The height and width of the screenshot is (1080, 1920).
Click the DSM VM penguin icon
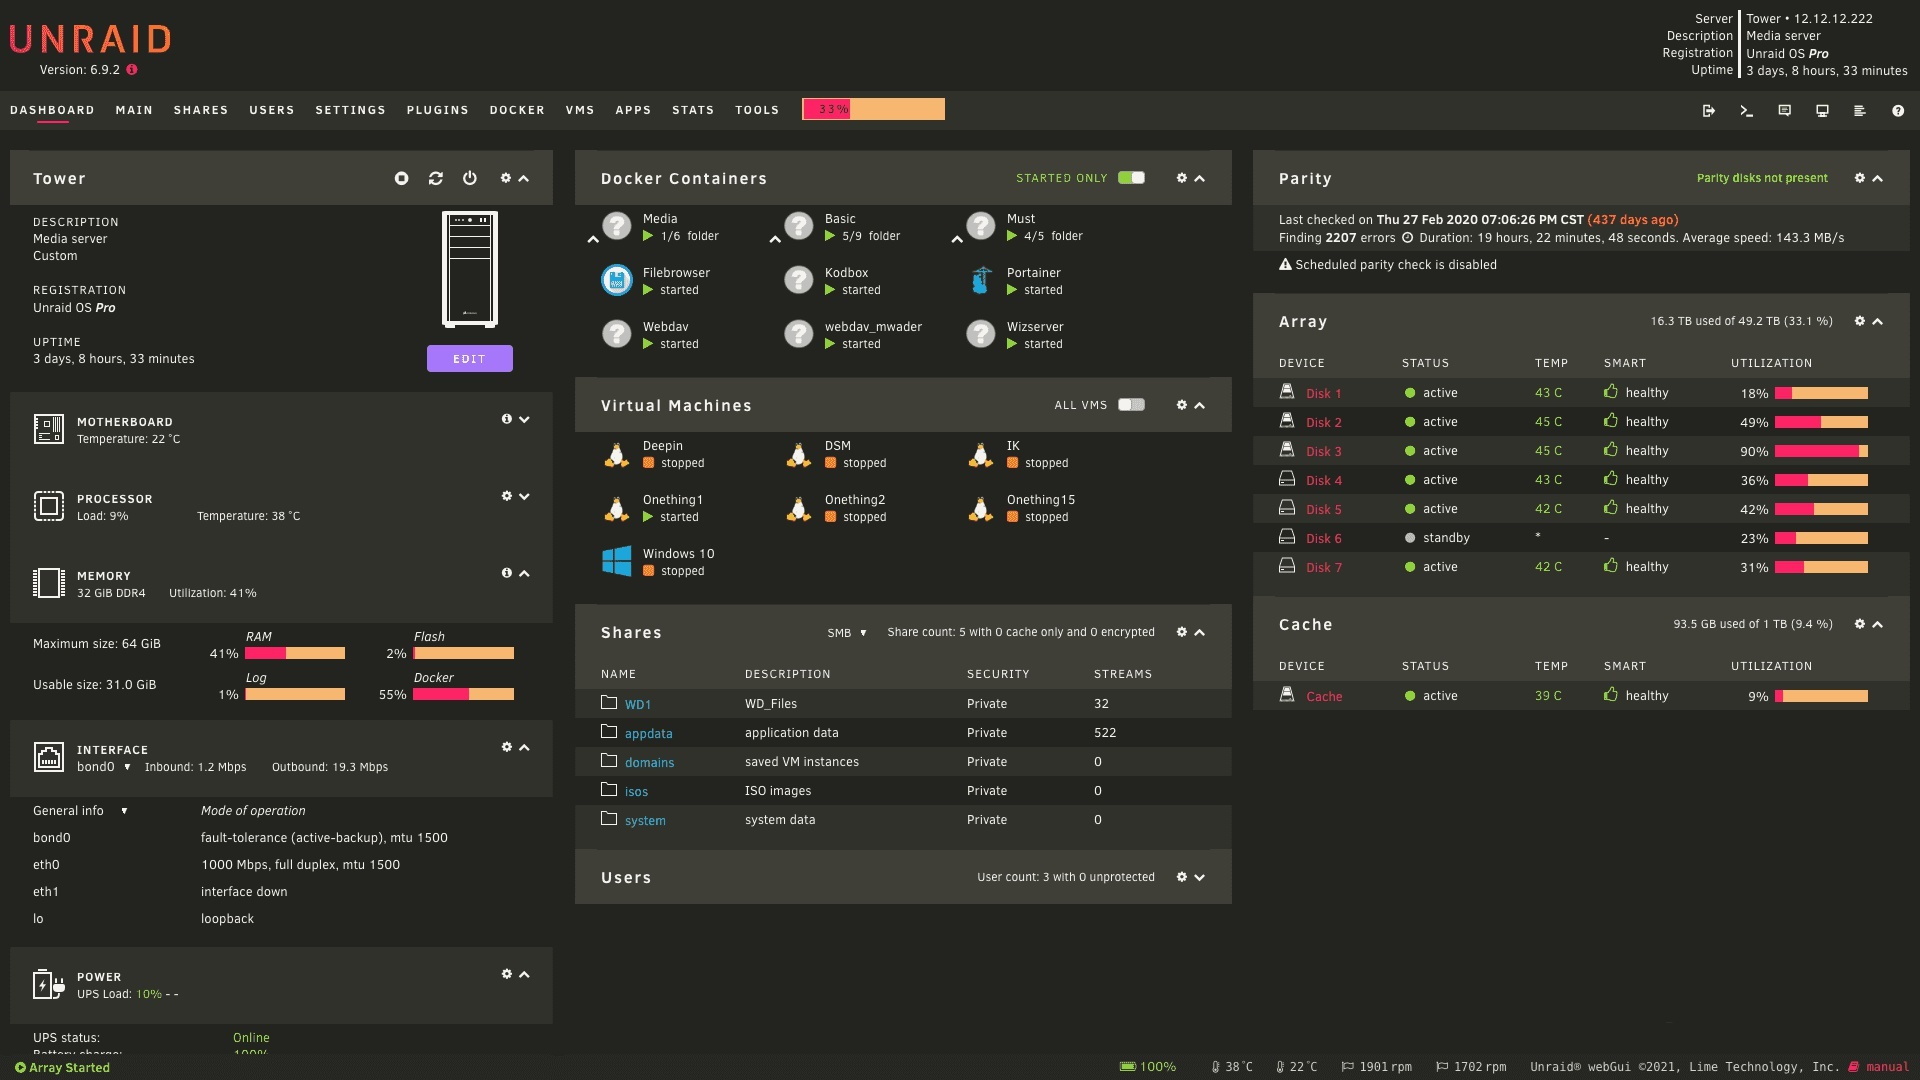(799, 454)
